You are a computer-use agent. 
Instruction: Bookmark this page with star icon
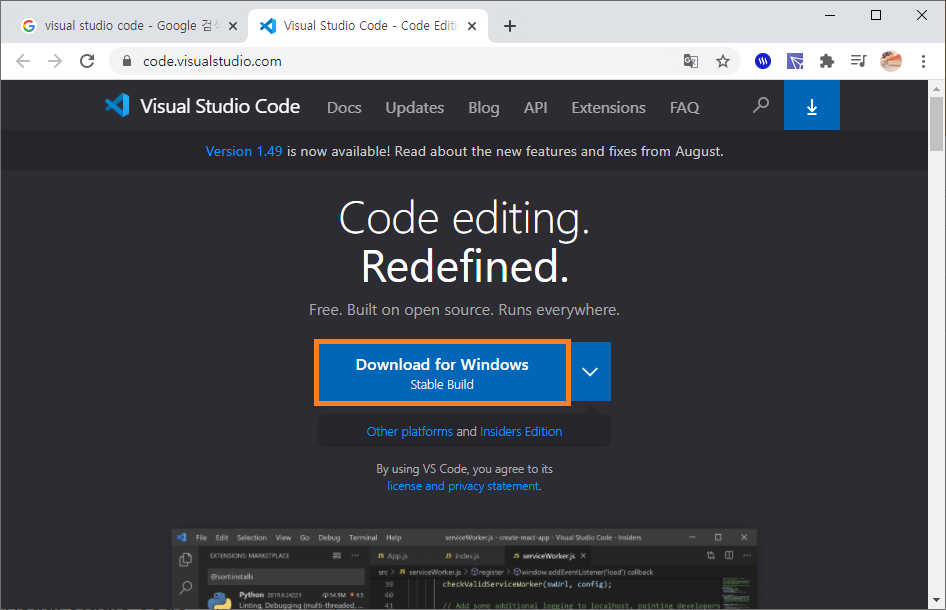[x=723, y=61]
